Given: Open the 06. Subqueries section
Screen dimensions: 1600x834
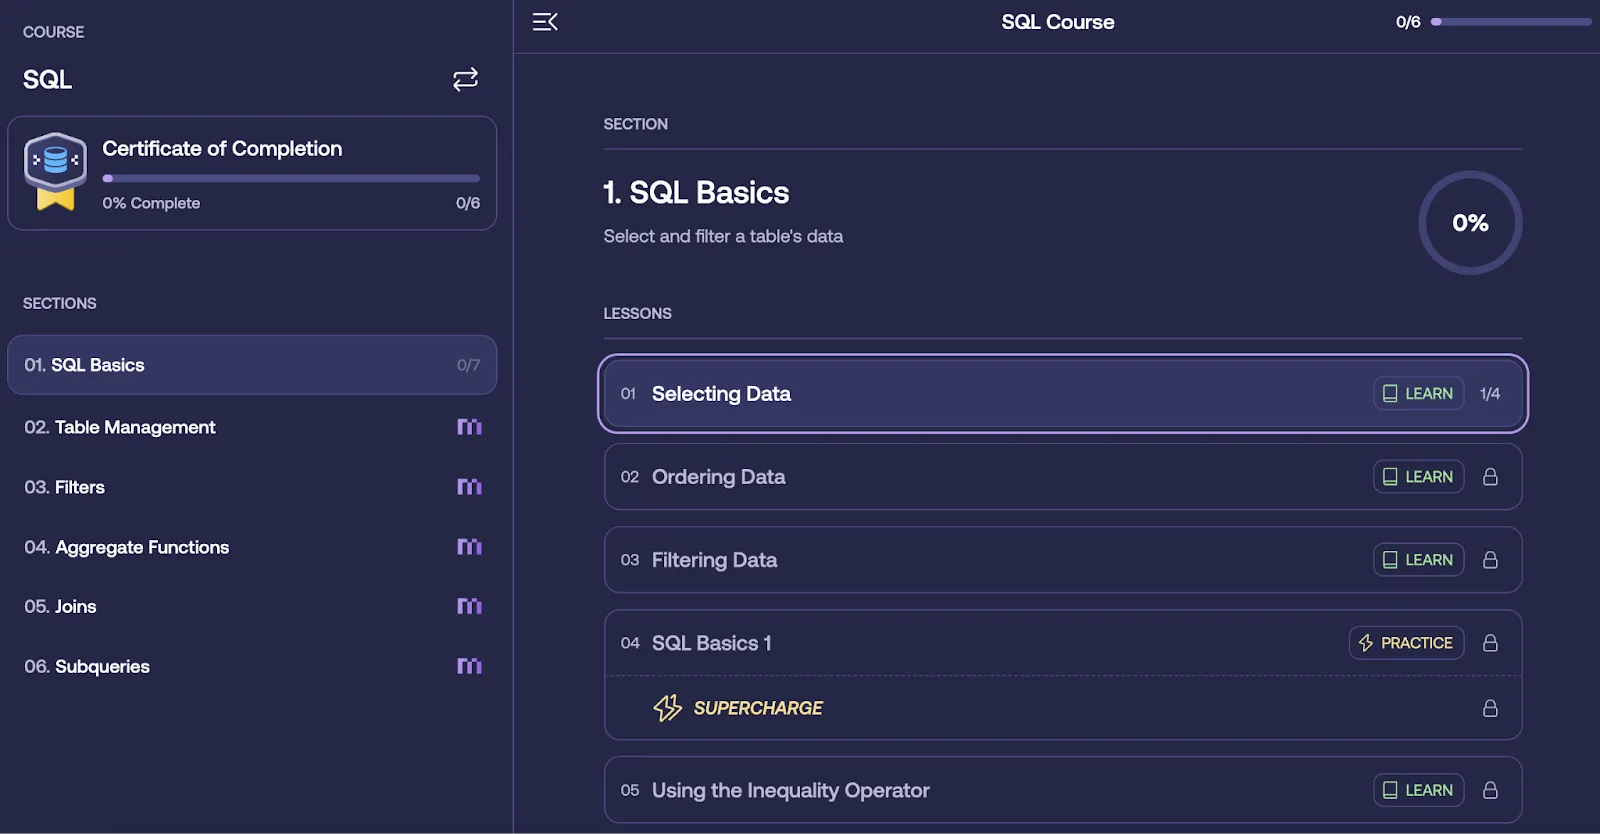Looking at the screenshot, I should coord(252,666).
